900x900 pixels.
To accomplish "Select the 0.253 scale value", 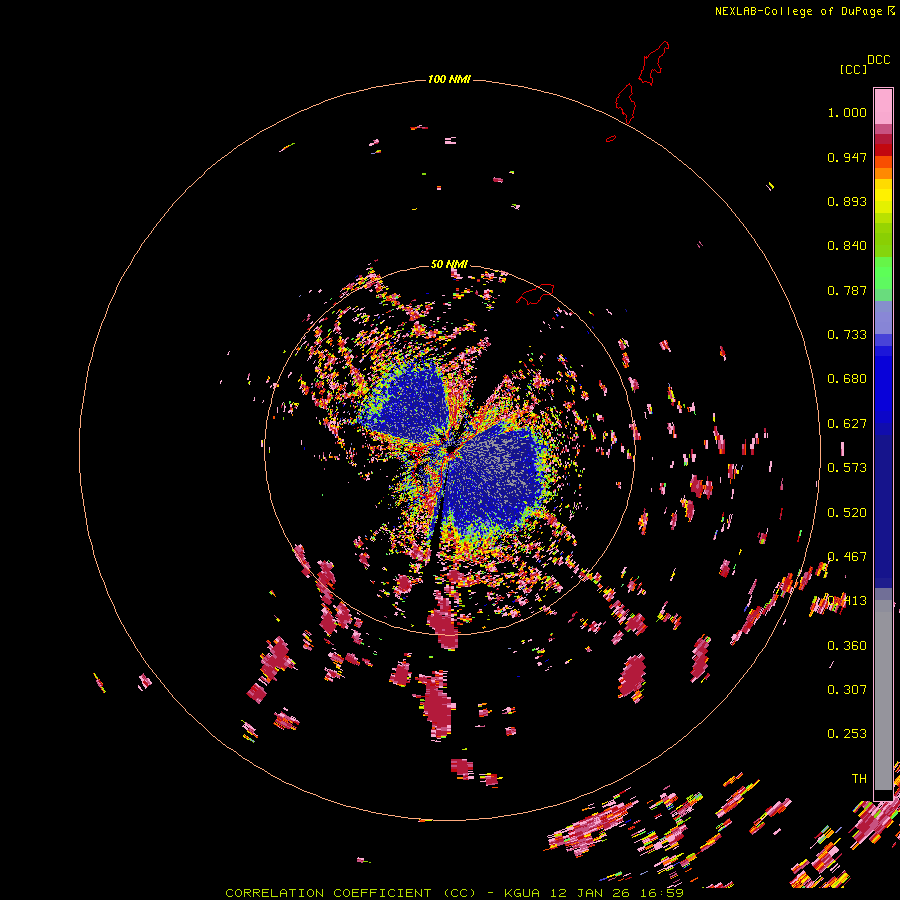I will pyautogui.click(x=847, y=734).
